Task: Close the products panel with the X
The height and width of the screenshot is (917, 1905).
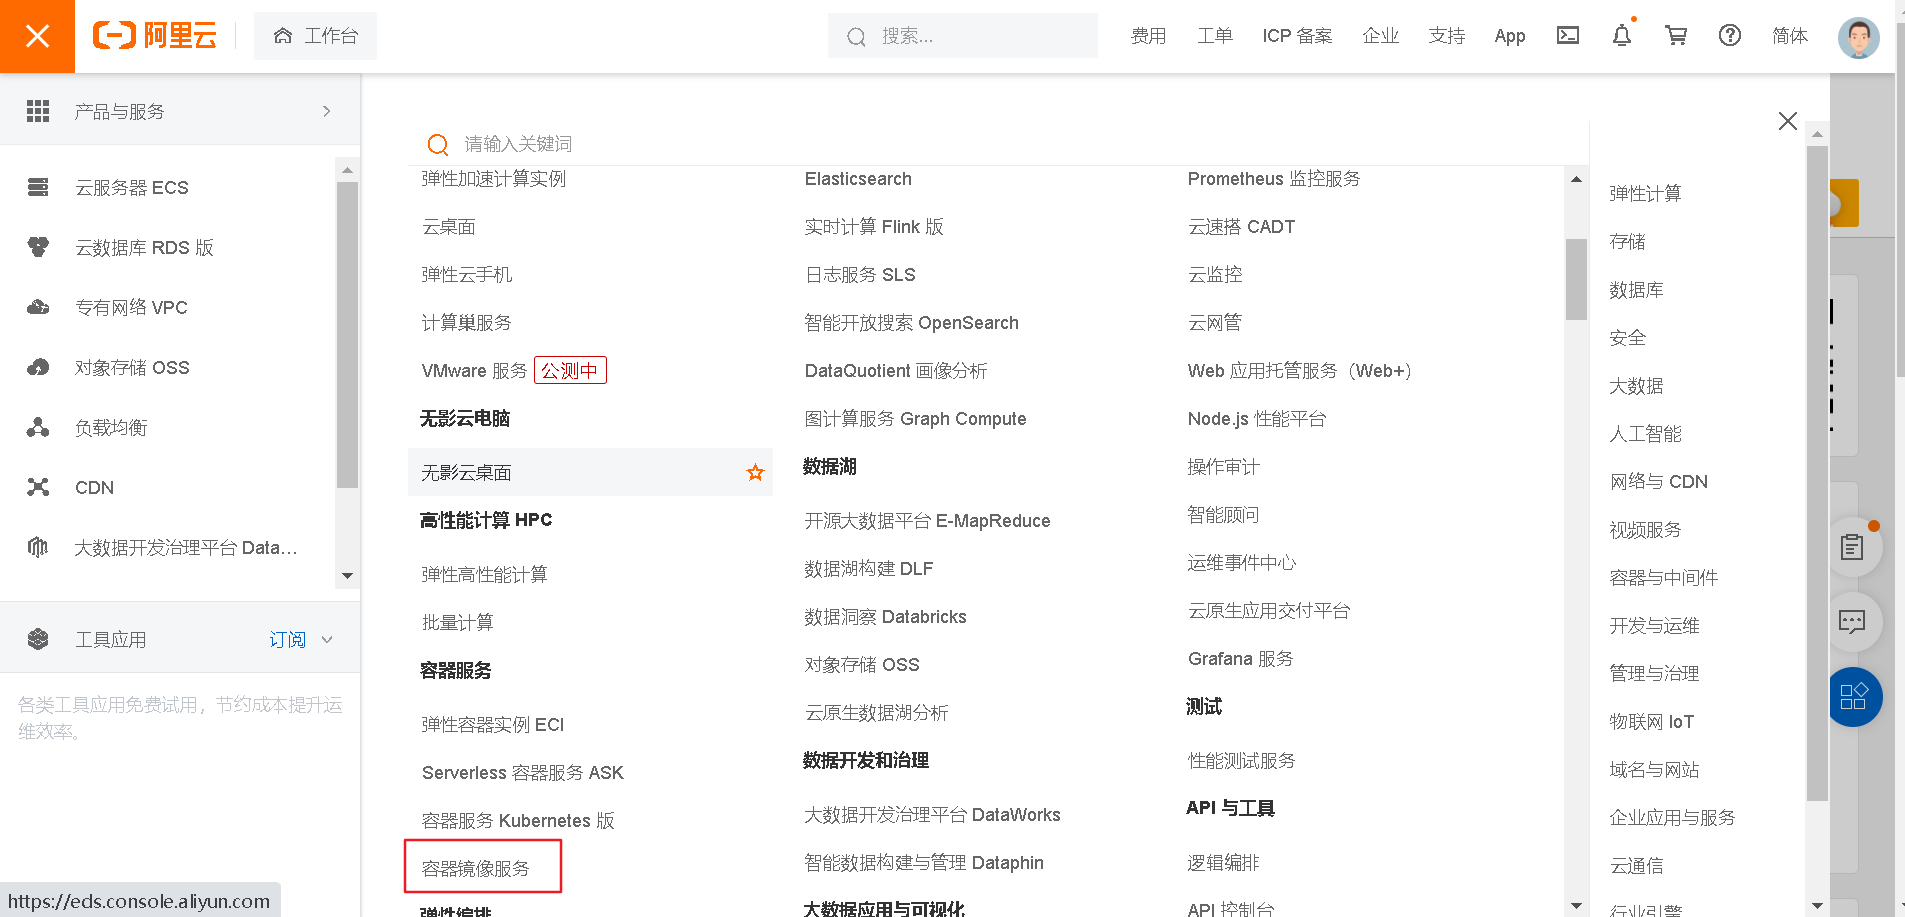Action: [1788, 121]
